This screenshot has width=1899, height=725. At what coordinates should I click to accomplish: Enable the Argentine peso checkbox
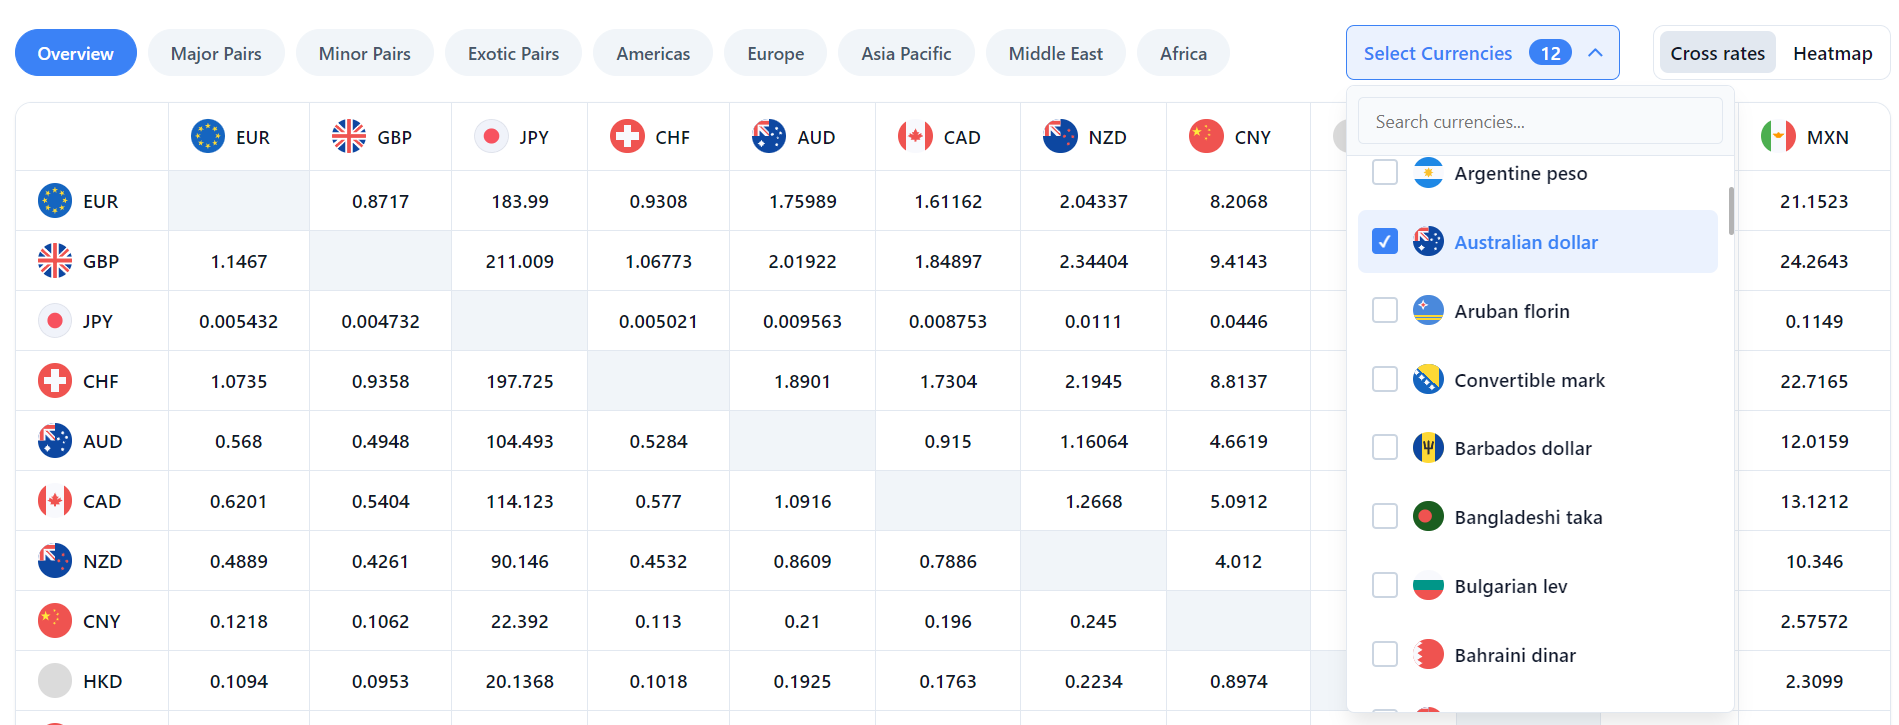pos(1385,173)
